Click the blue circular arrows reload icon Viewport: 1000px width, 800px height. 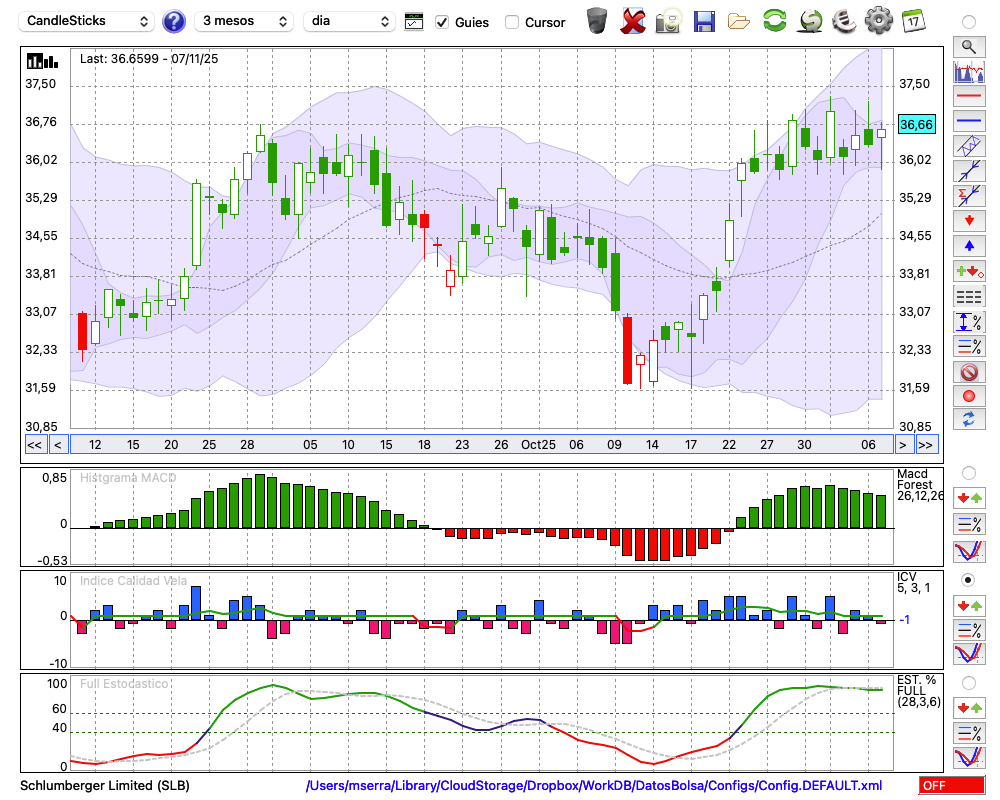pos(969,419)
